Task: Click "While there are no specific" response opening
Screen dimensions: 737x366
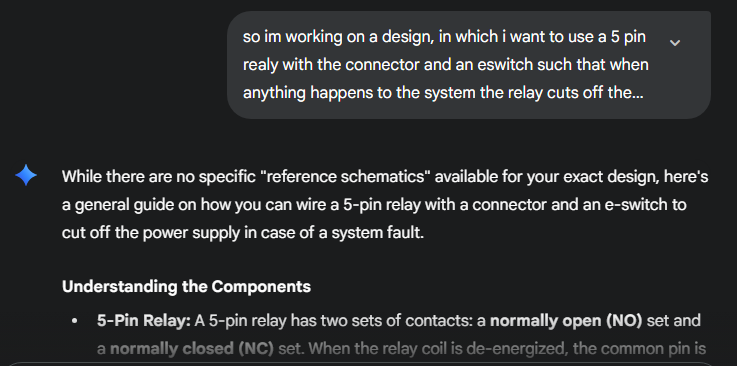Action: tap(159, 178)
